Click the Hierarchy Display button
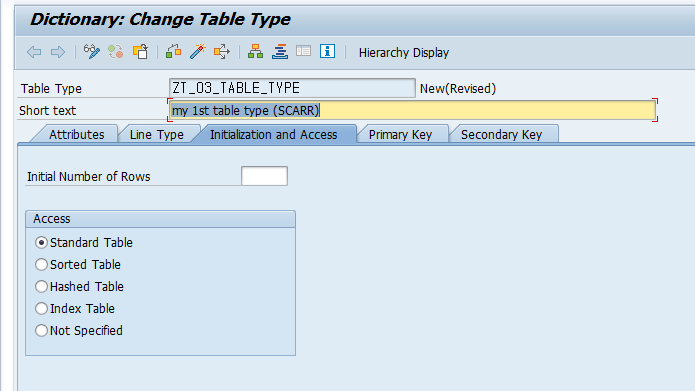 (404, 53)
